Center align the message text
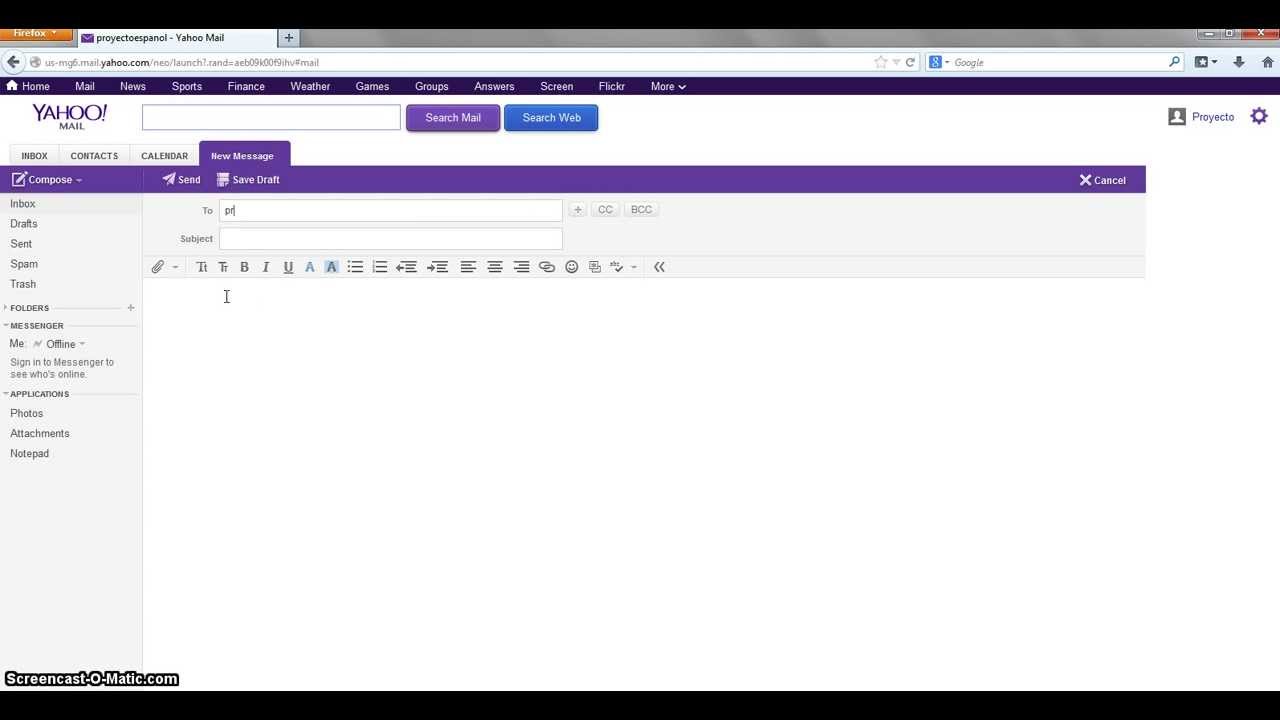Image resolution: width=1280 pixels, height=720 pixels. point(495,267)
